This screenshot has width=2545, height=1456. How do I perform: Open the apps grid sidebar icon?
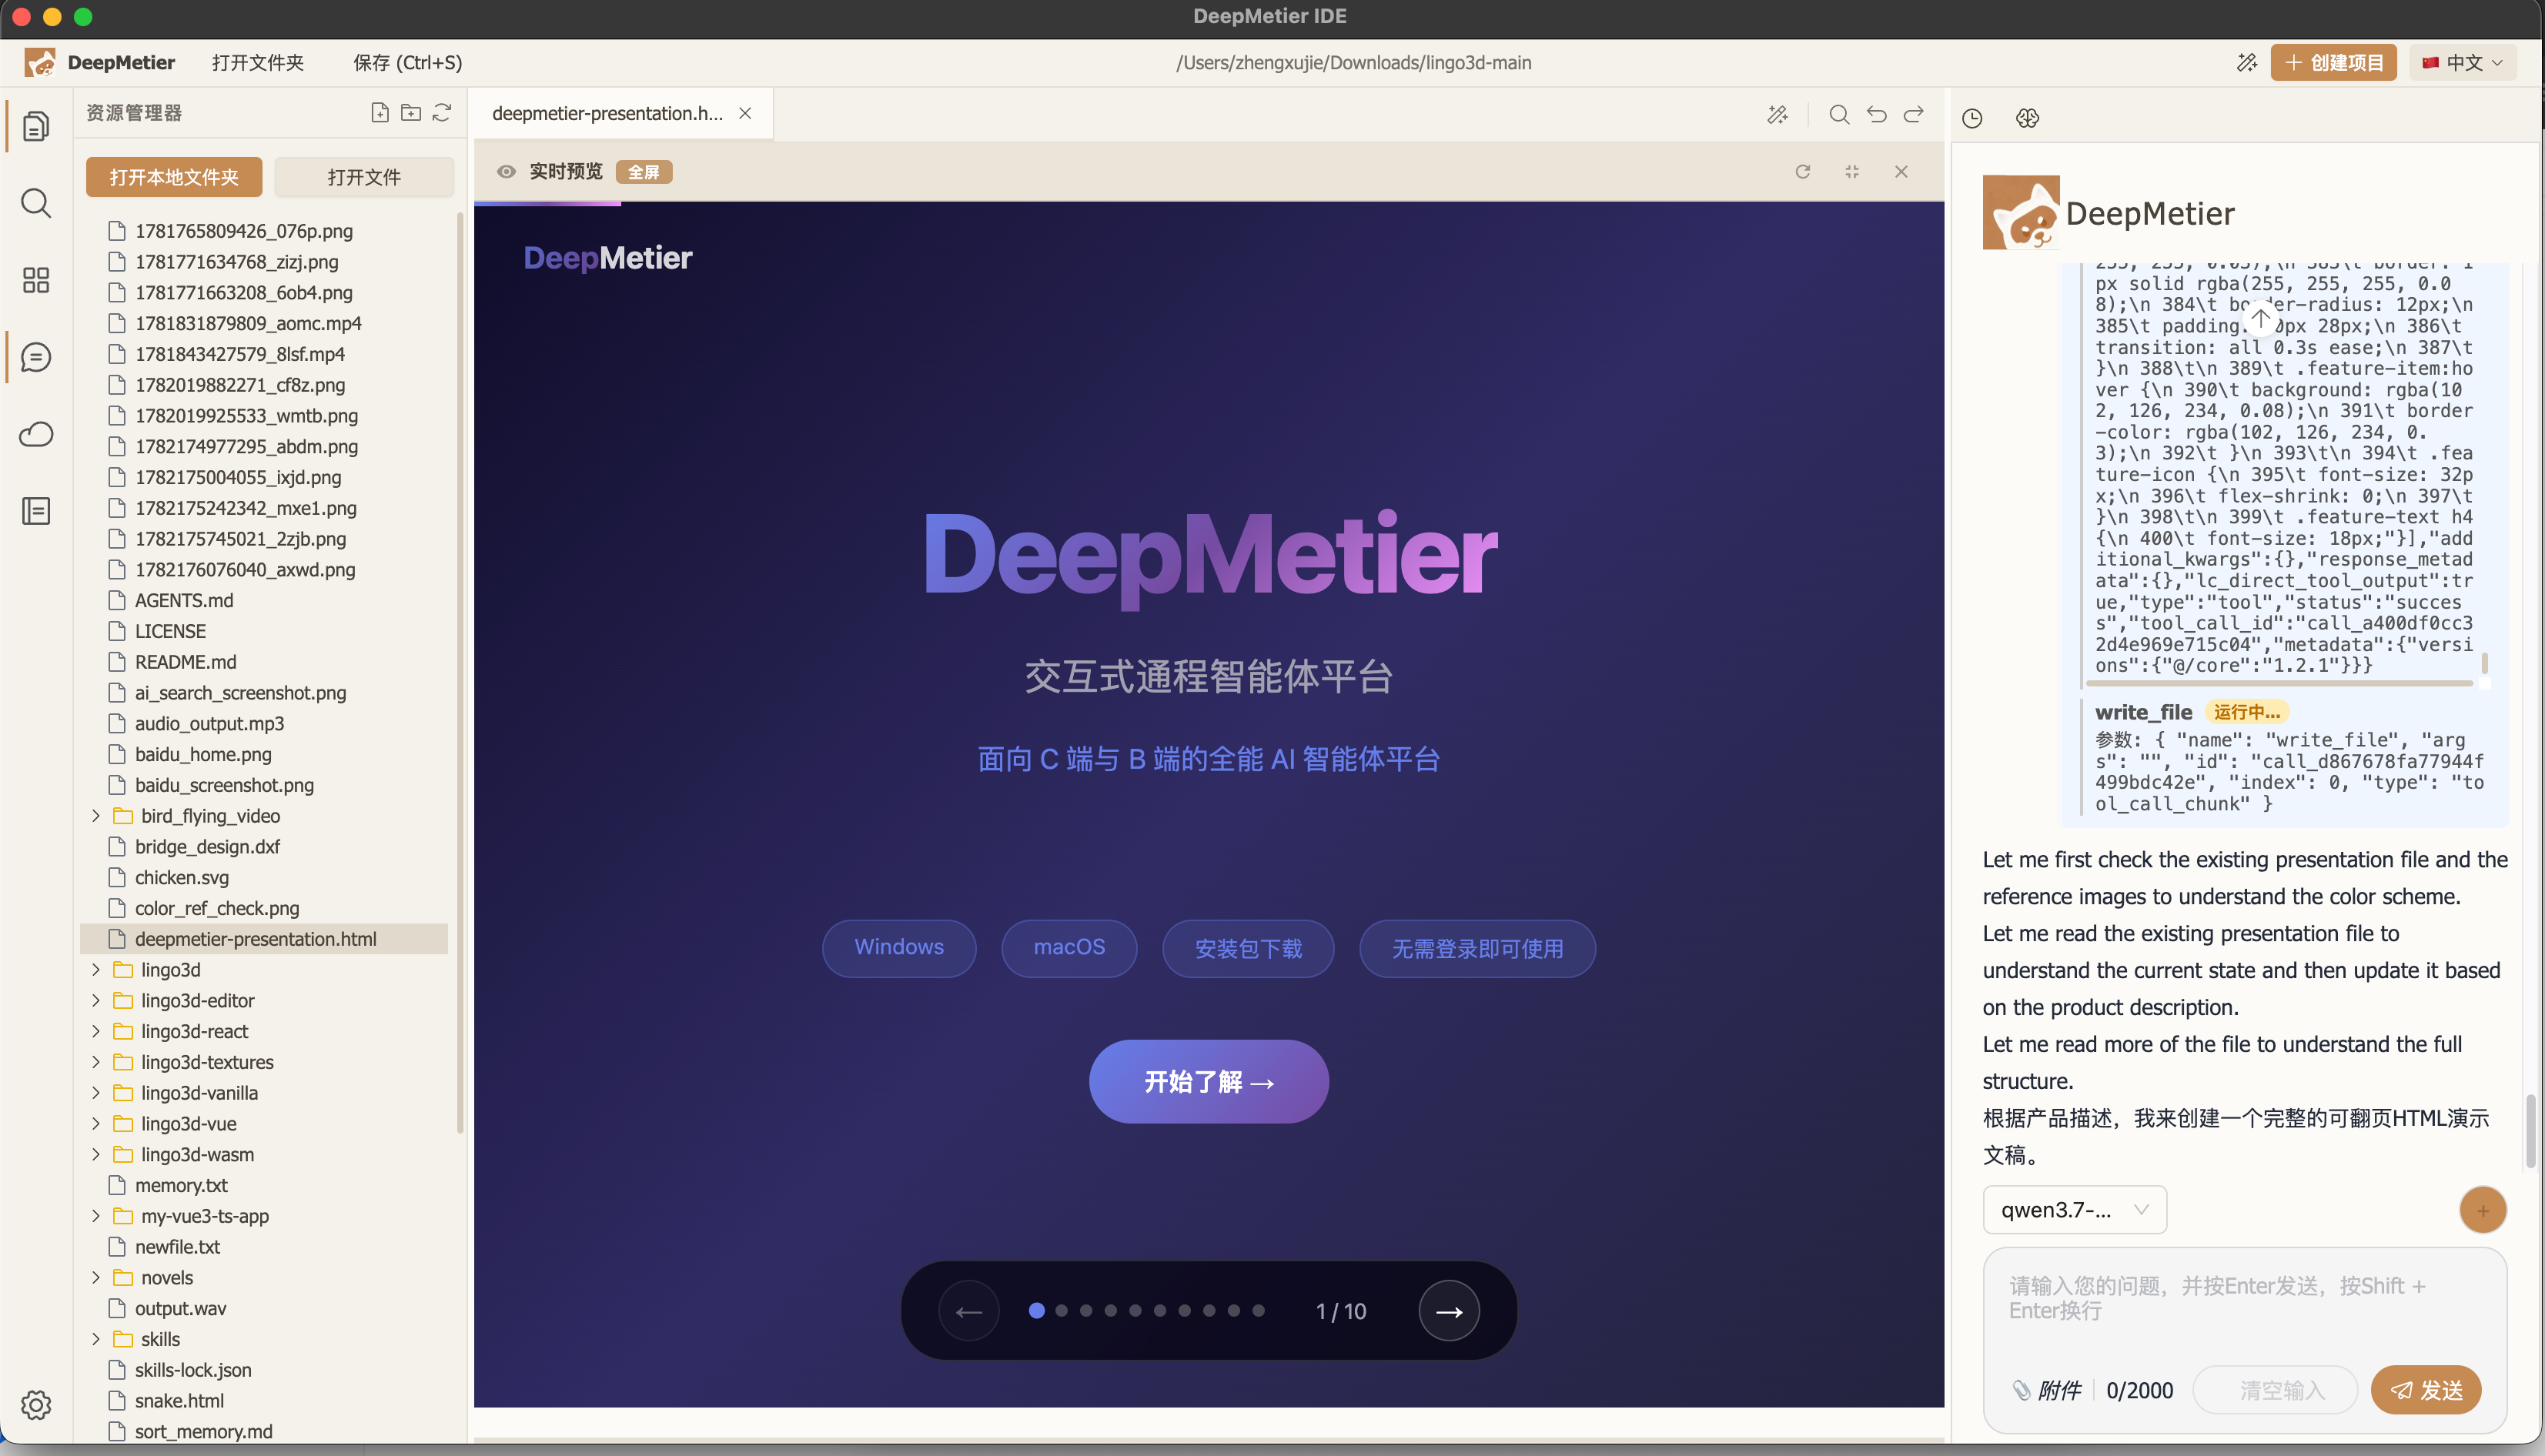[36, 280]
